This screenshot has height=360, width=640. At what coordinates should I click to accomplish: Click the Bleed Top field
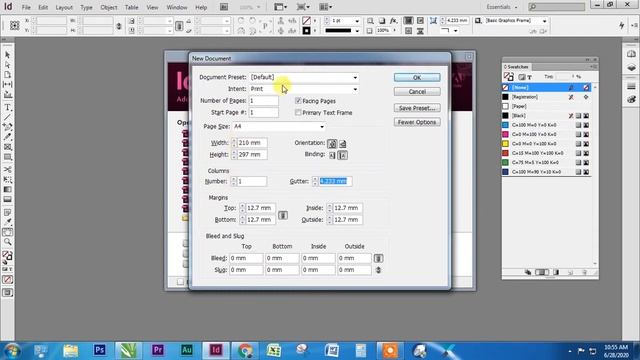(x=246, y=258)
